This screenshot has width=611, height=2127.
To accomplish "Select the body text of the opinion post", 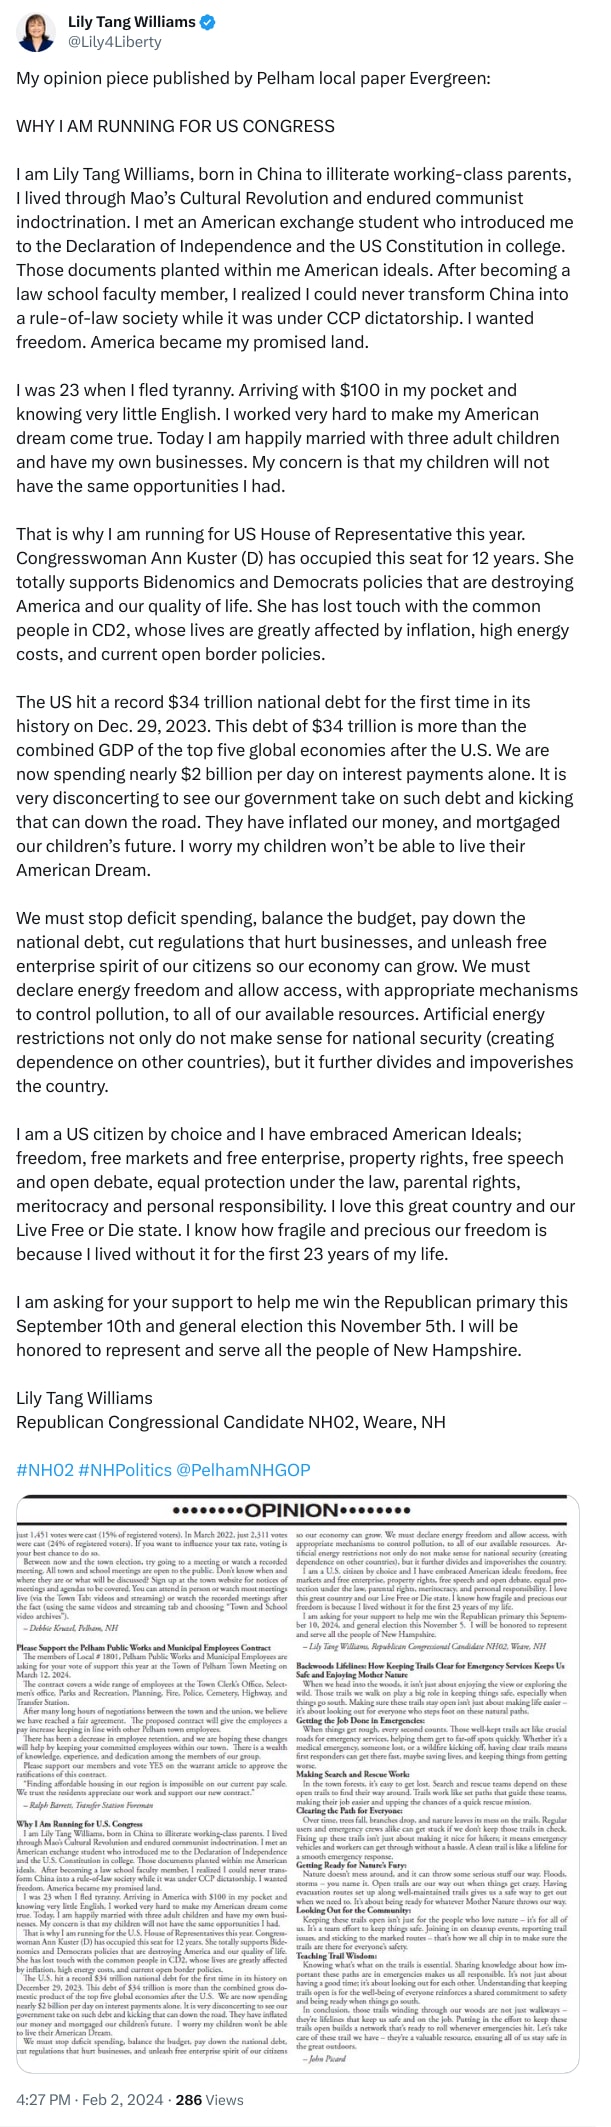I will (x=300, y=700).
